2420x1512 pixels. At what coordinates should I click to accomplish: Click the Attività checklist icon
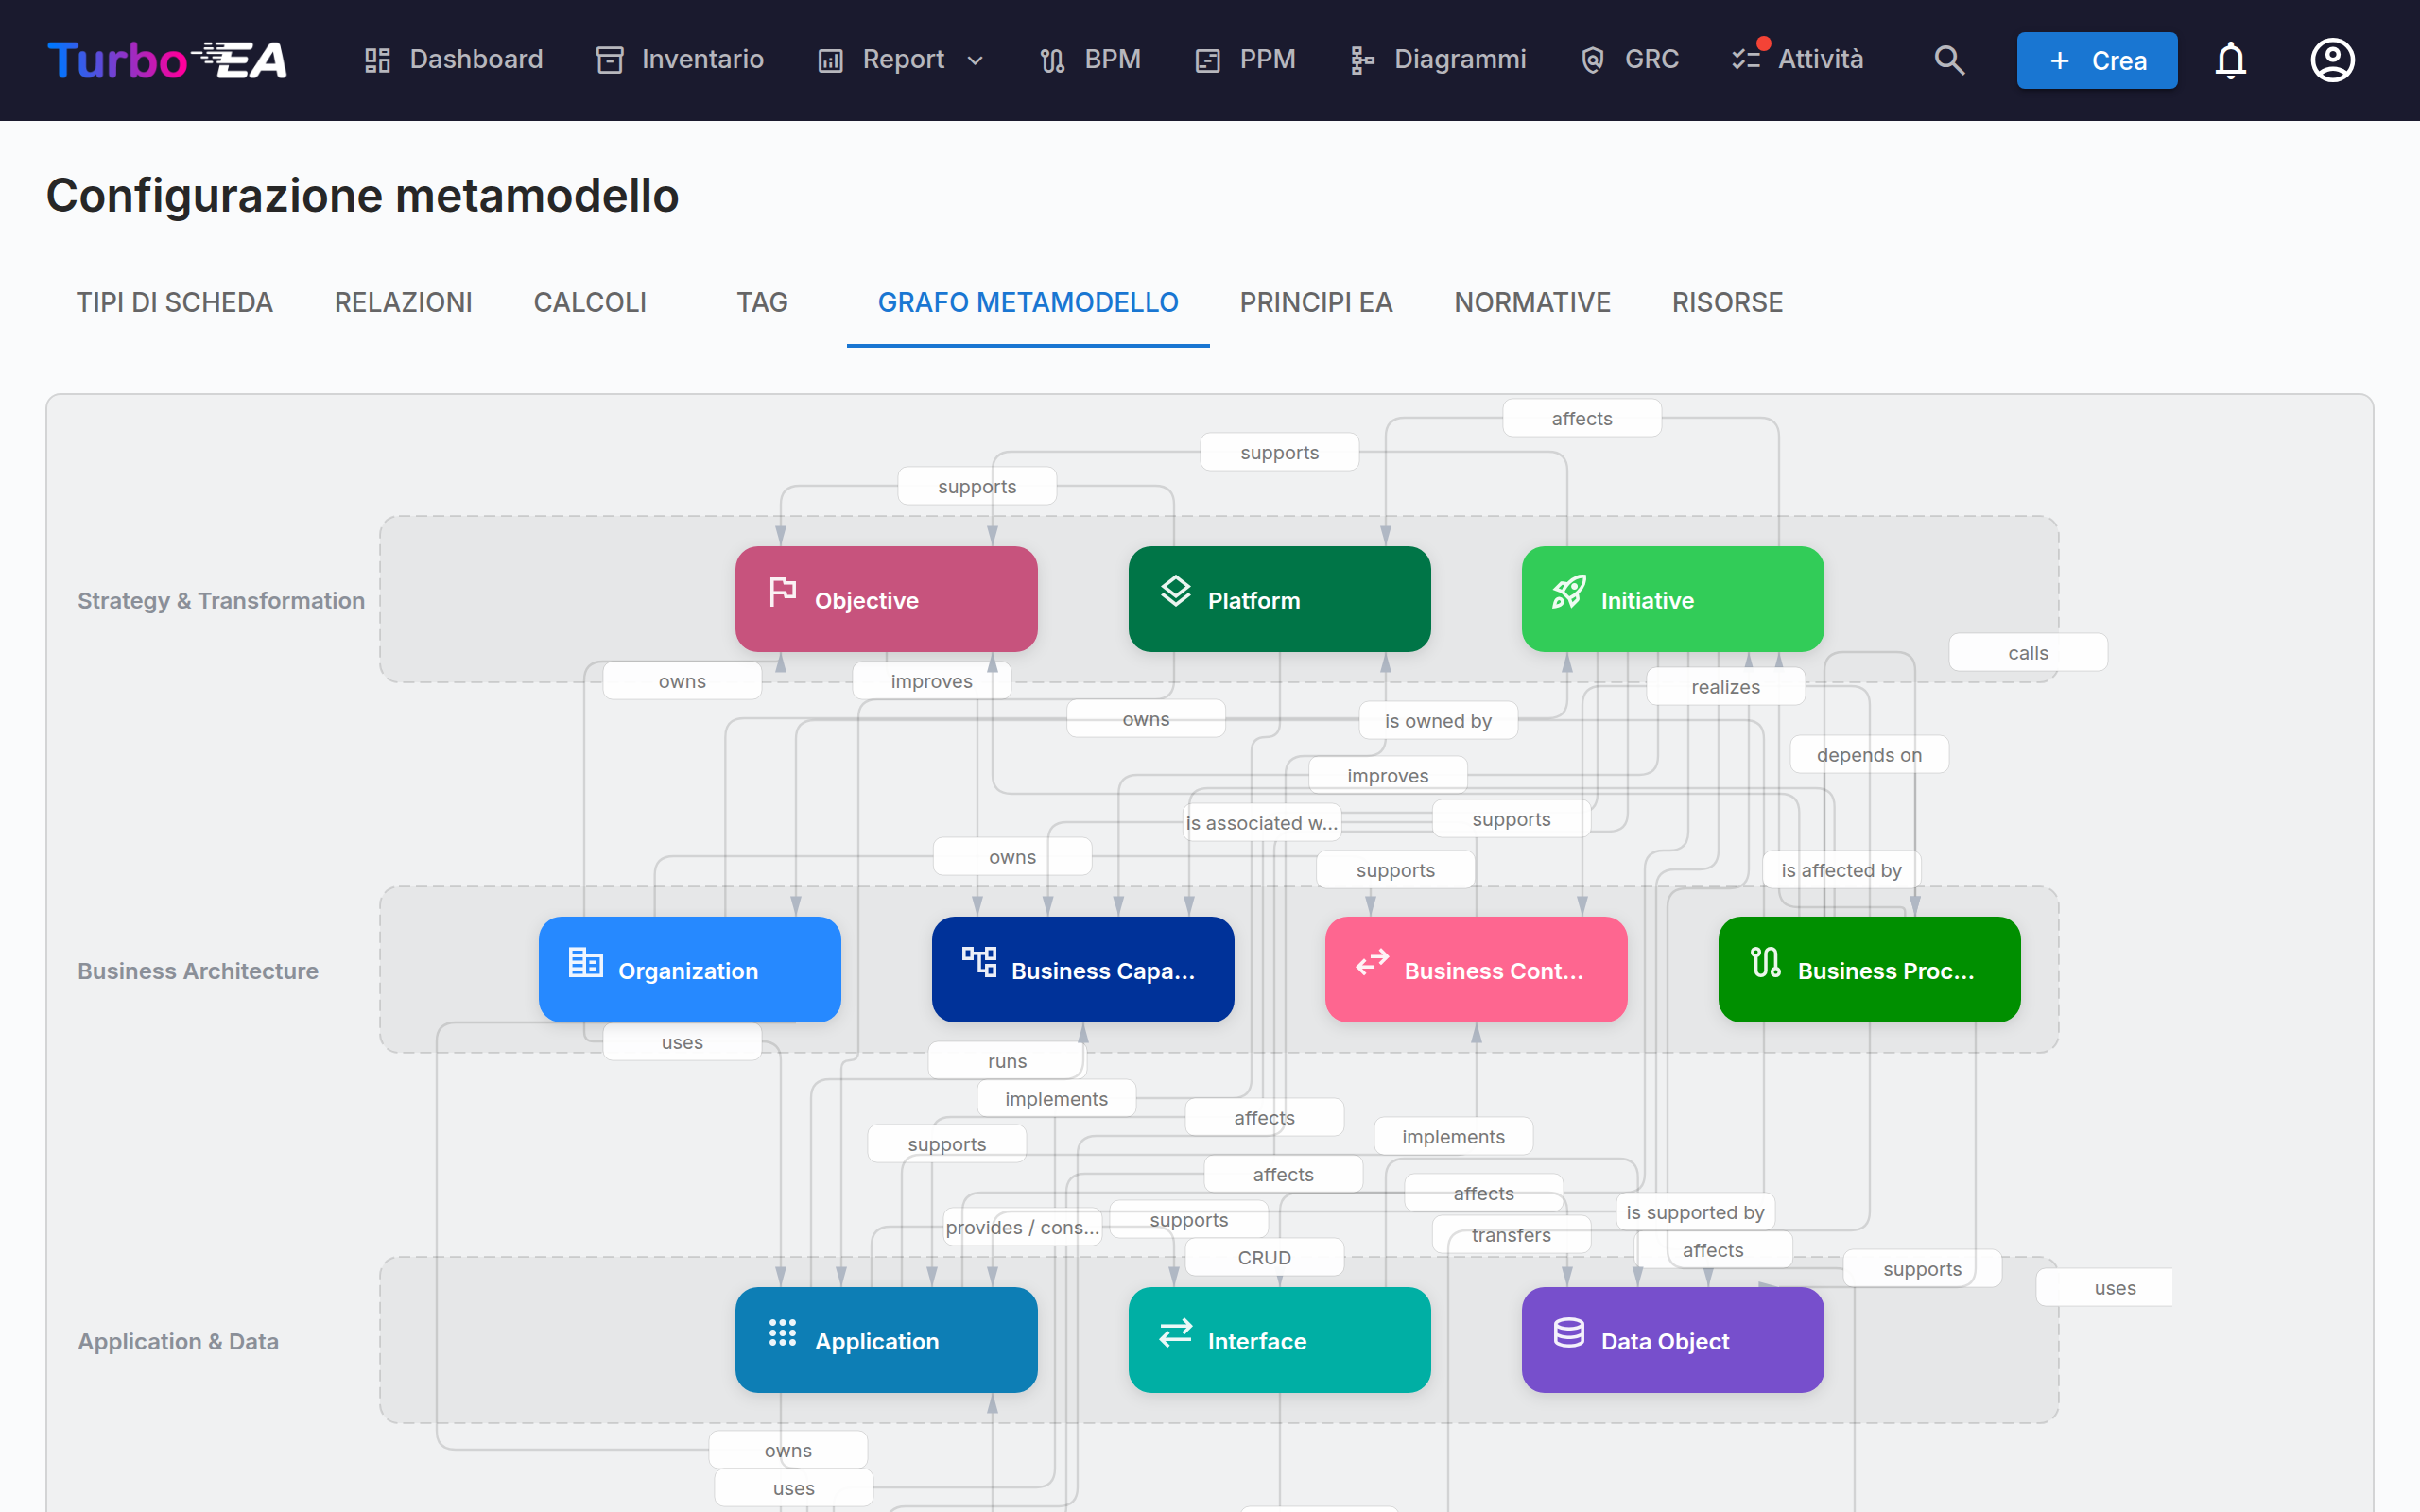tap(1748, 58)
